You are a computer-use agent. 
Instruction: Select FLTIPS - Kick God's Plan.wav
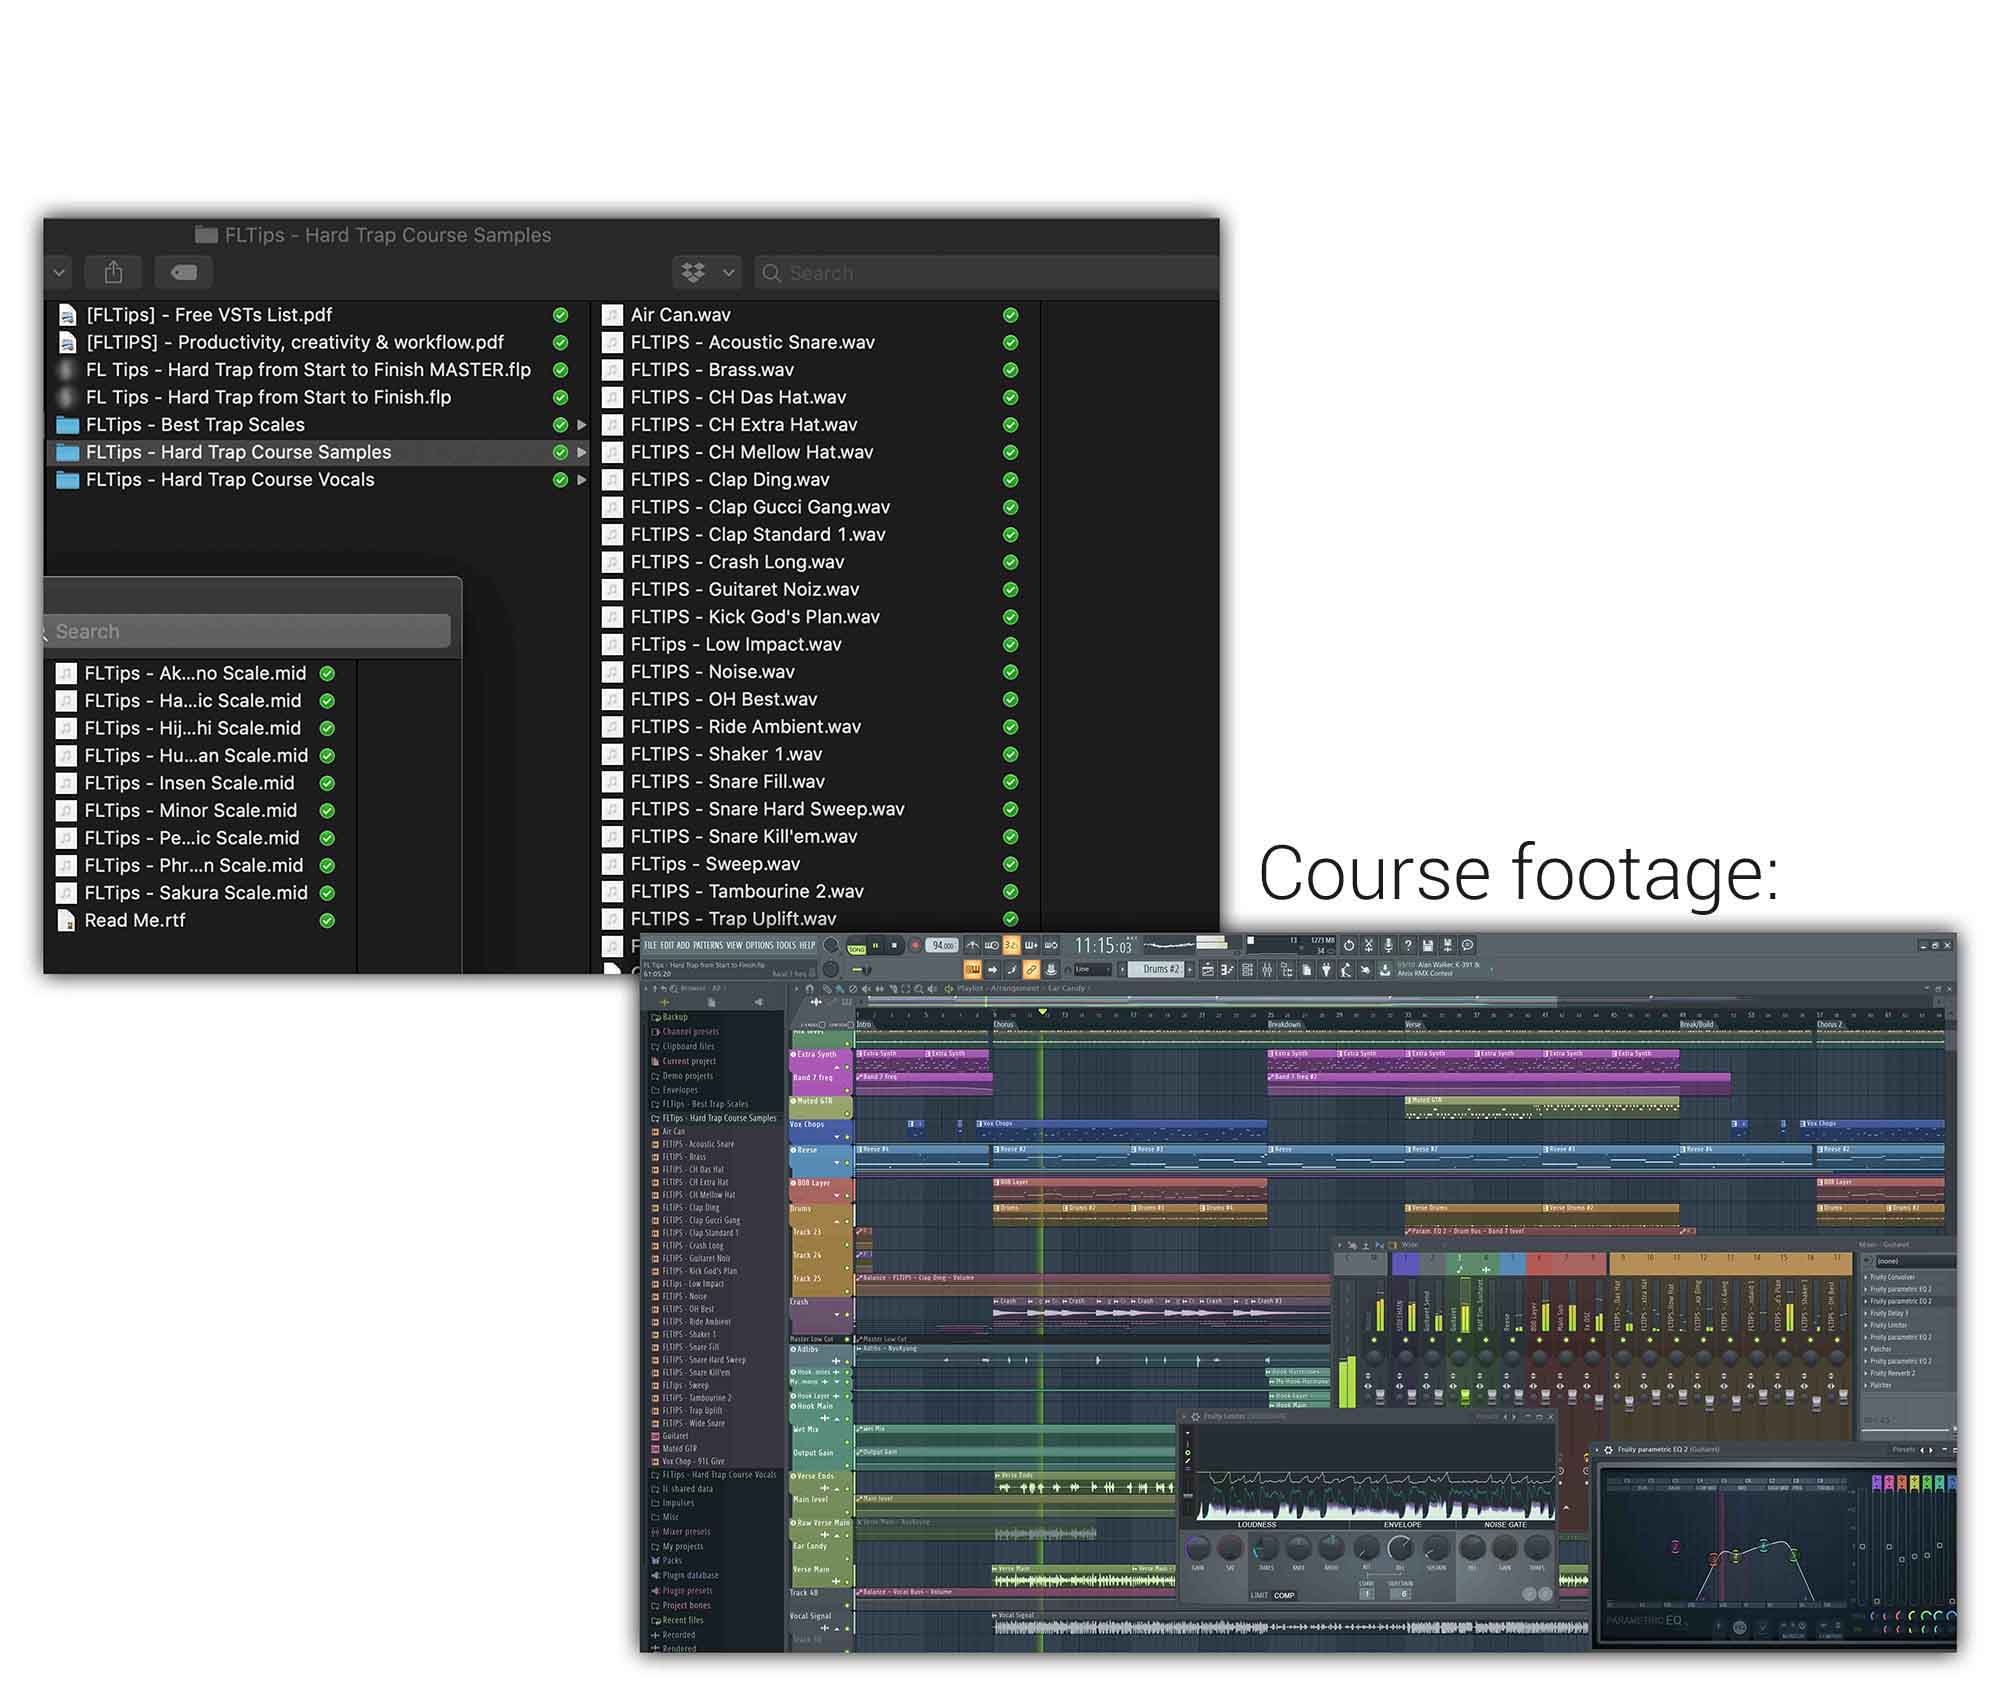click(755, 617)
